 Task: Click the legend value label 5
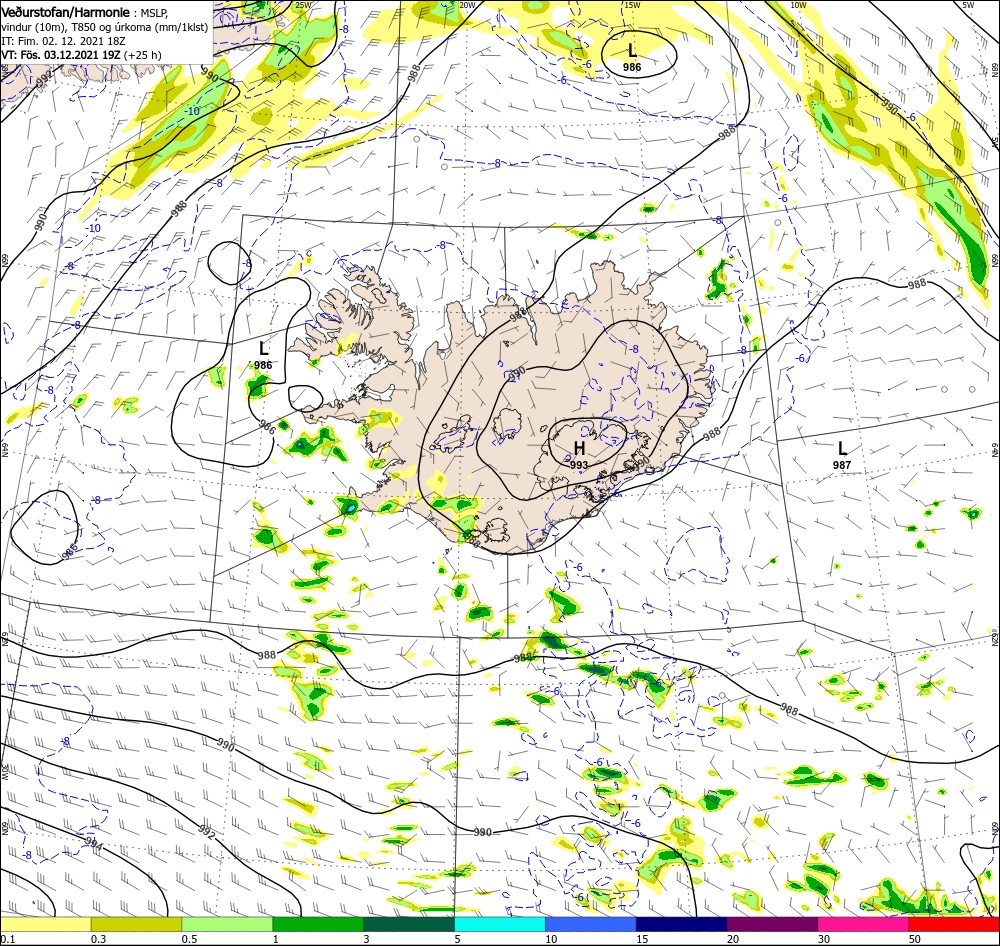tap(457, 939)
